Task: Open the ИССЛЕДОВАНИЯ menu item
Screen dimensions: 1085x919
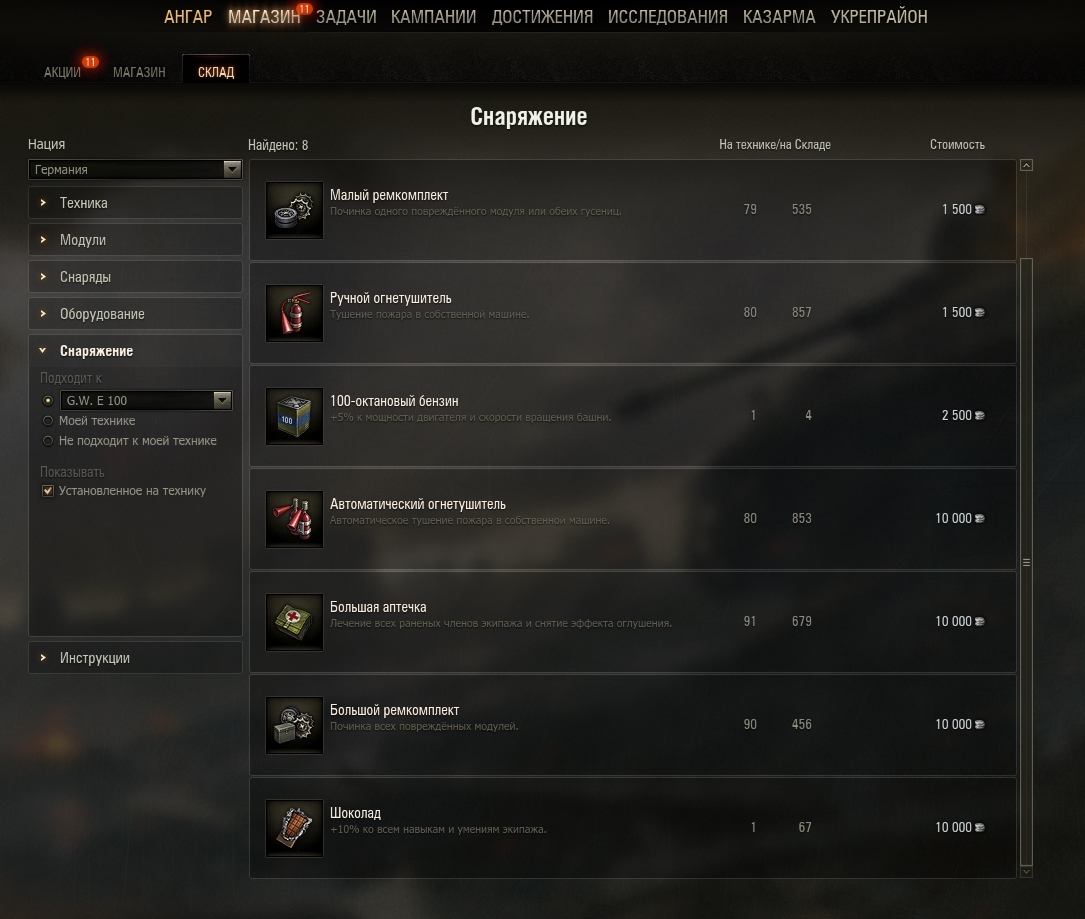Action: 668,17
